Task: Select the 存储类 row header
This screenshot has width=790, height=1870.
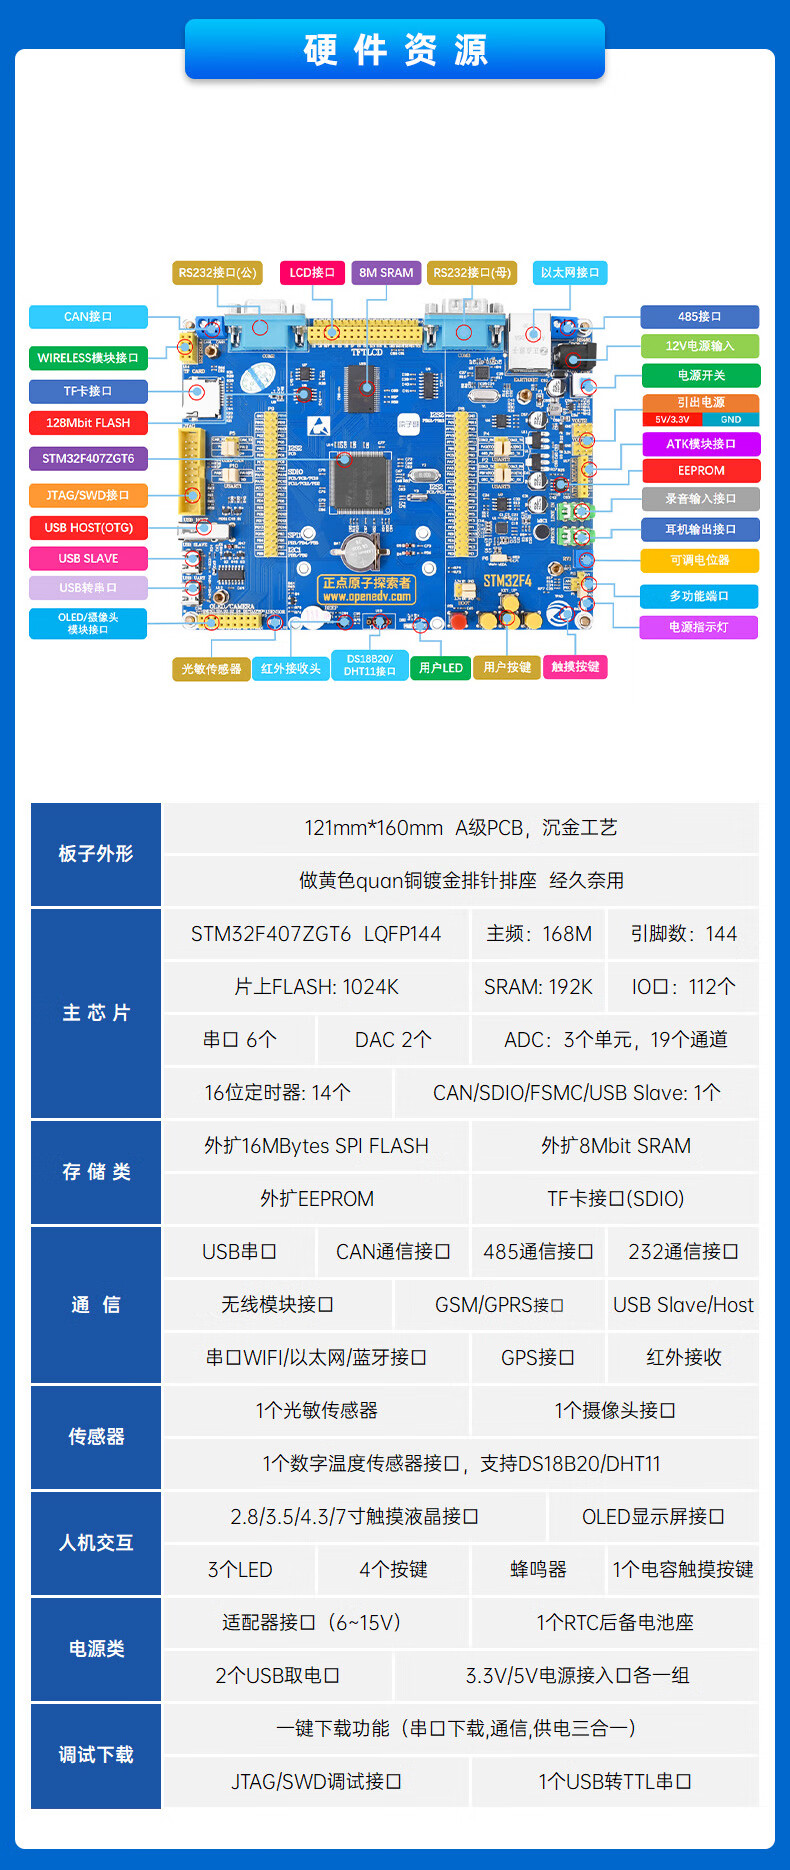Action: tap(96, 1172)
